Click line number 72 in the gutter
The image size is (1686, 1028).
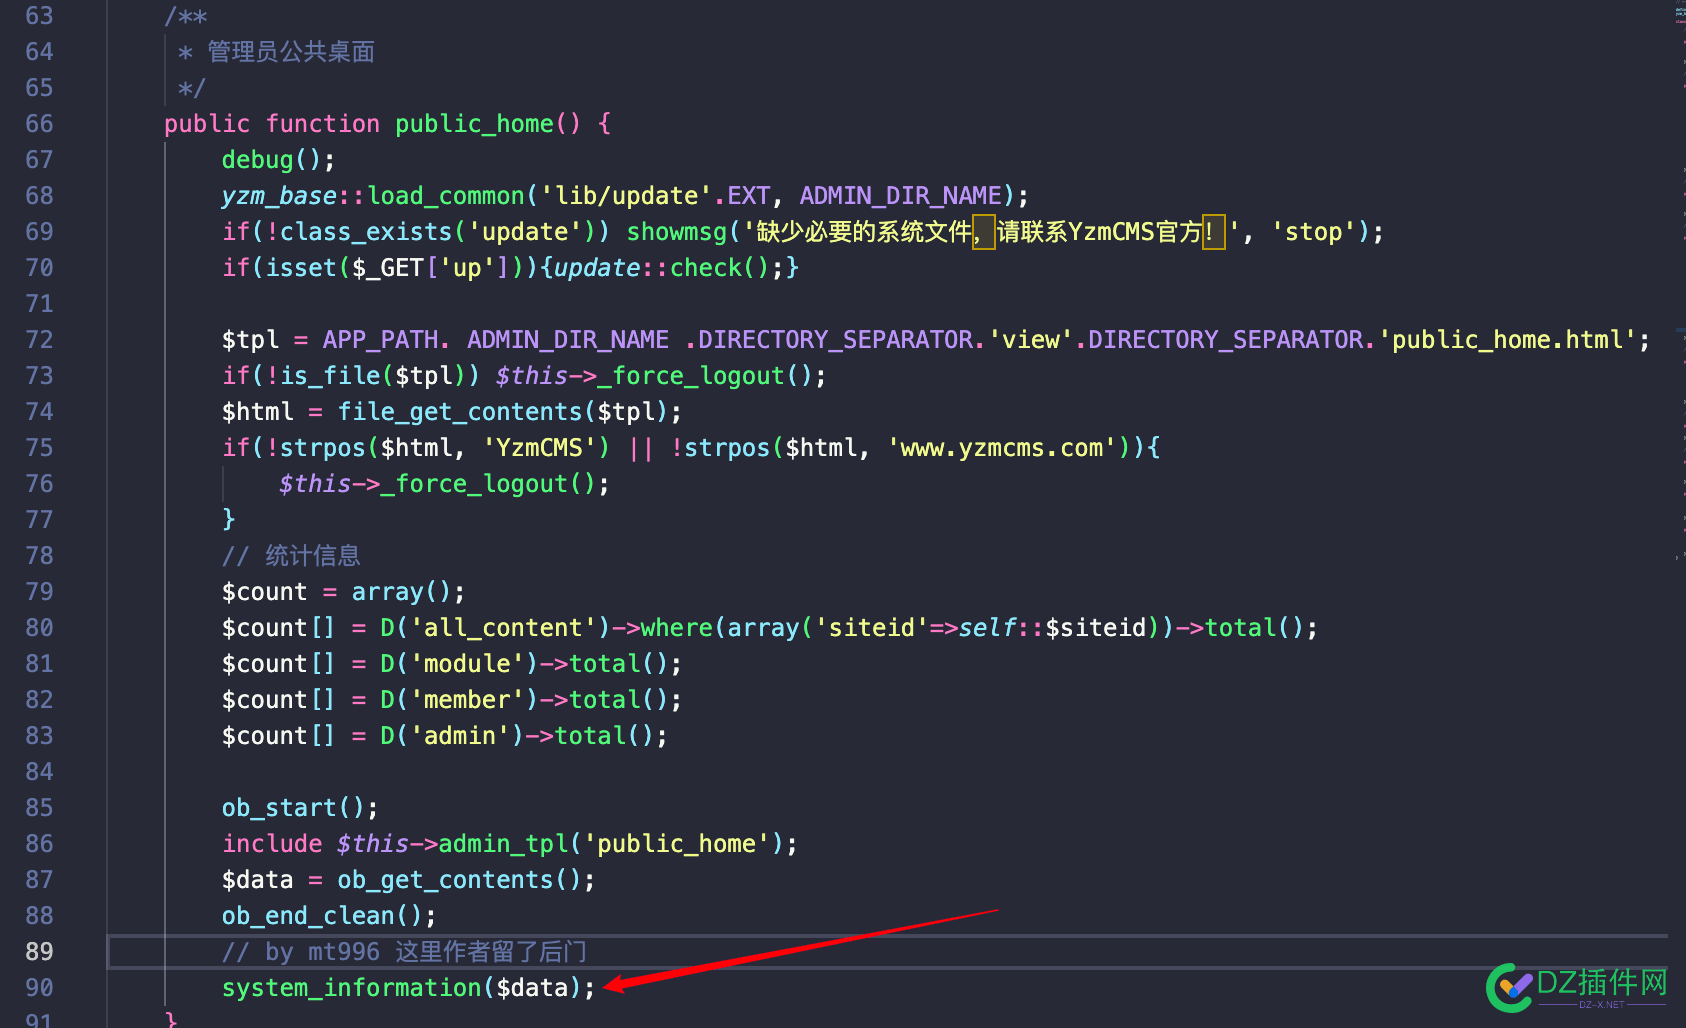[40, 340]
